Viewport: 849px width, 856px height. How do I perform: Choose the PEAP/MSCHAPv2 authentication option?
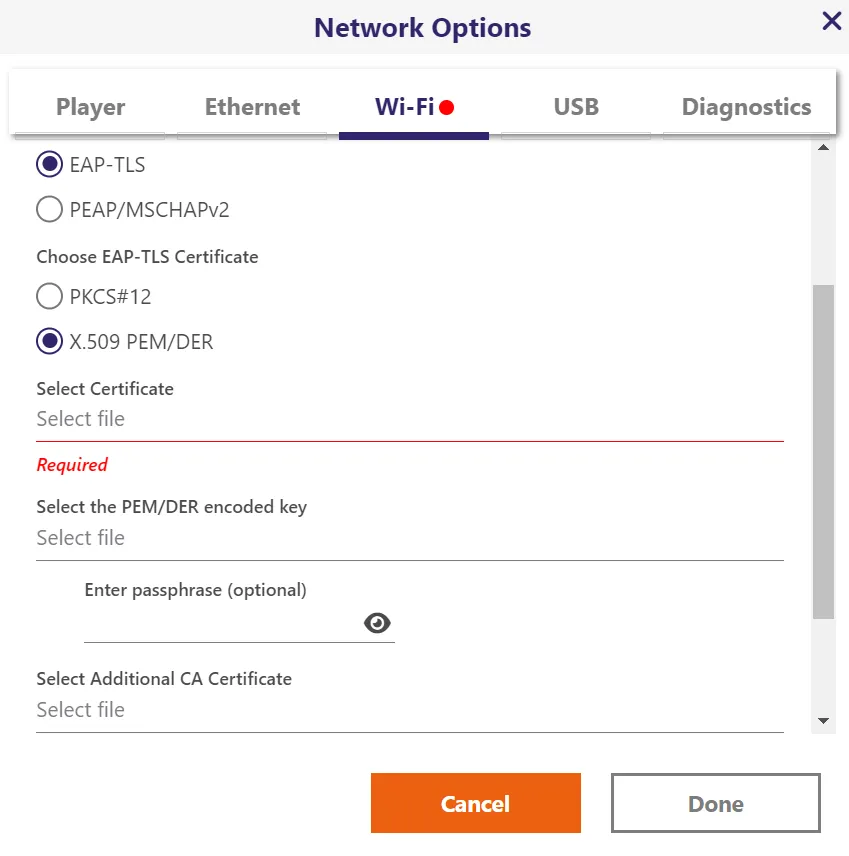[49, 209]
